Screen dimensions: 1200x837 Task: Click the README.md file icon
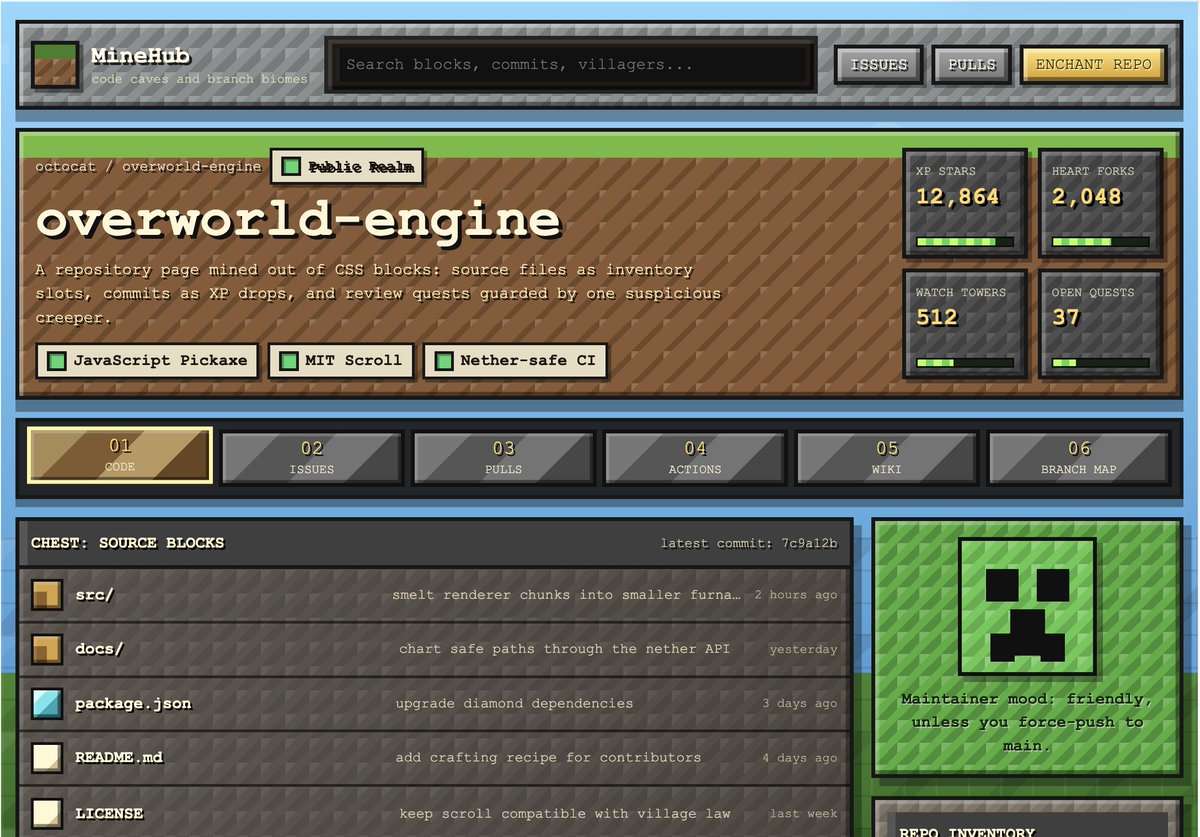click(x=47, y=757)
